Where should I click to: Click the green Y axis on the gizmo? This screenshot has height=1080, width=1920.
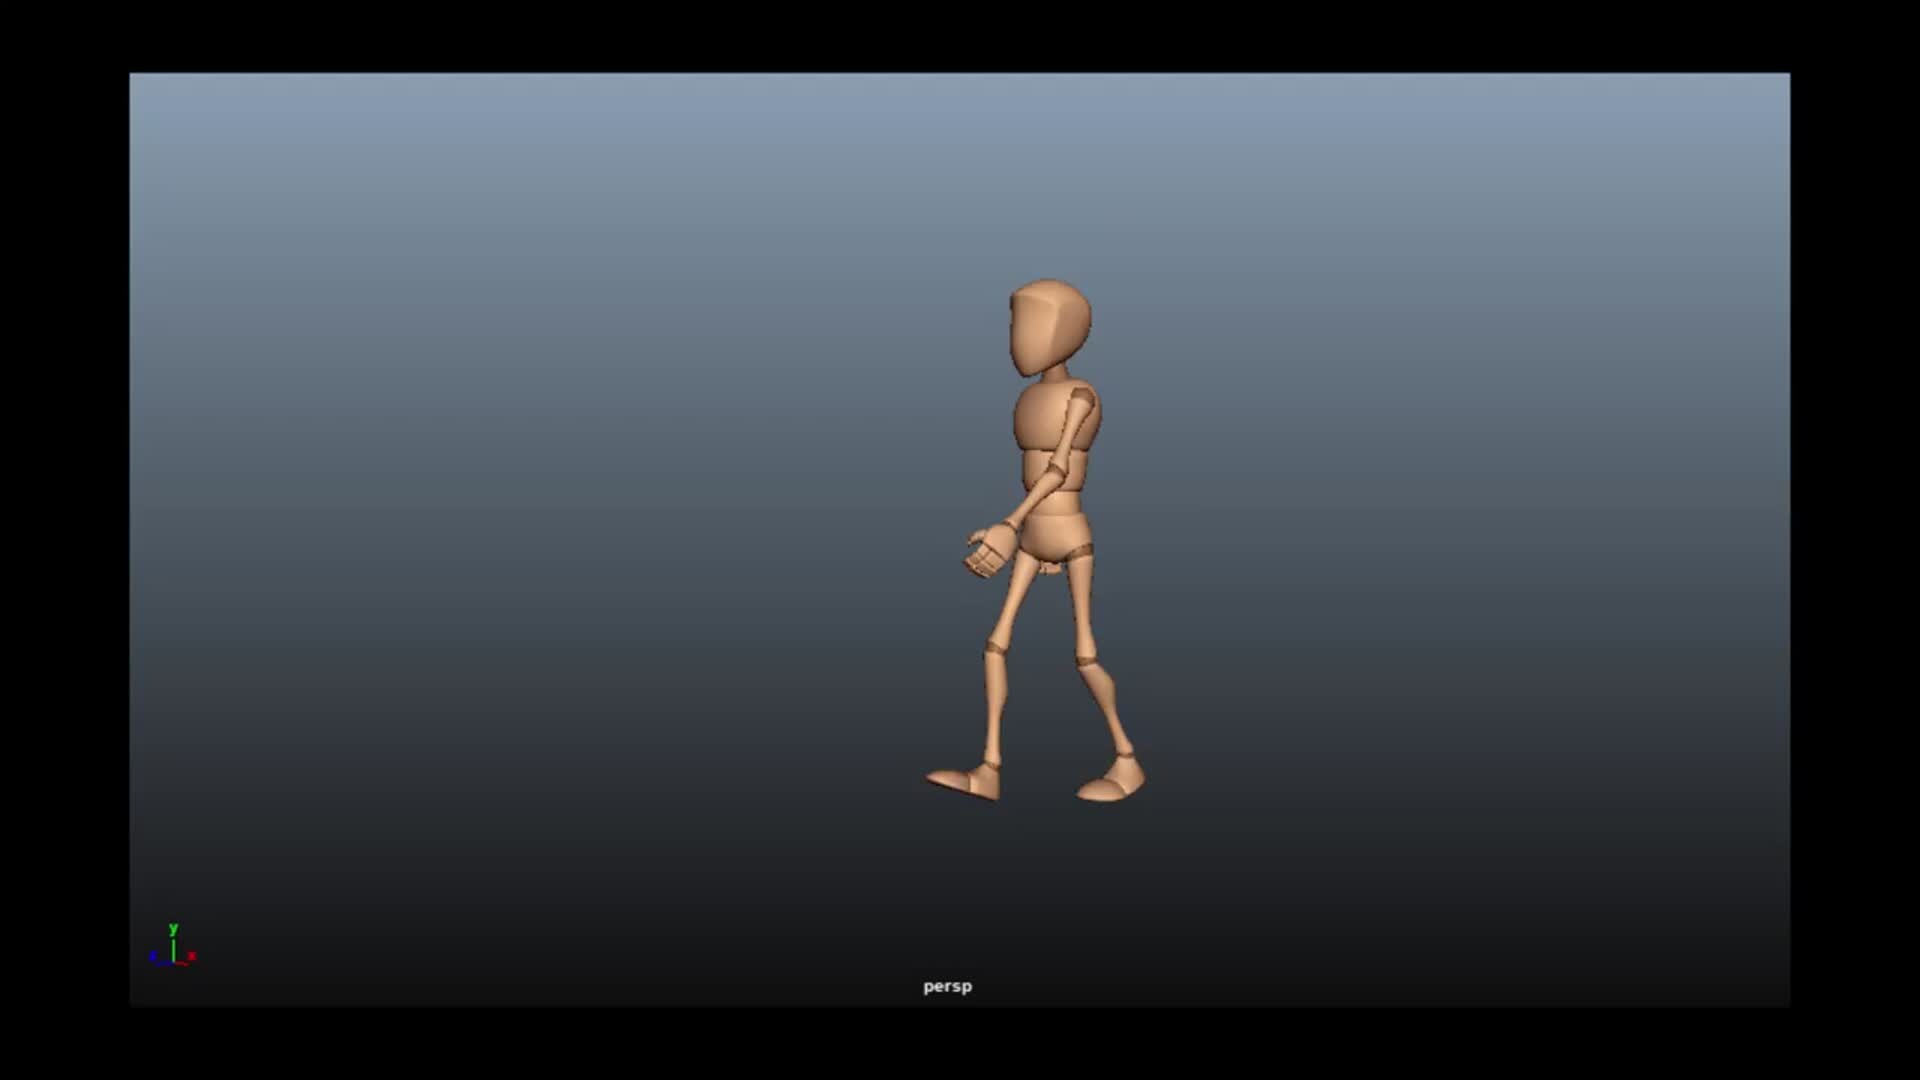[x=173, y=944]
